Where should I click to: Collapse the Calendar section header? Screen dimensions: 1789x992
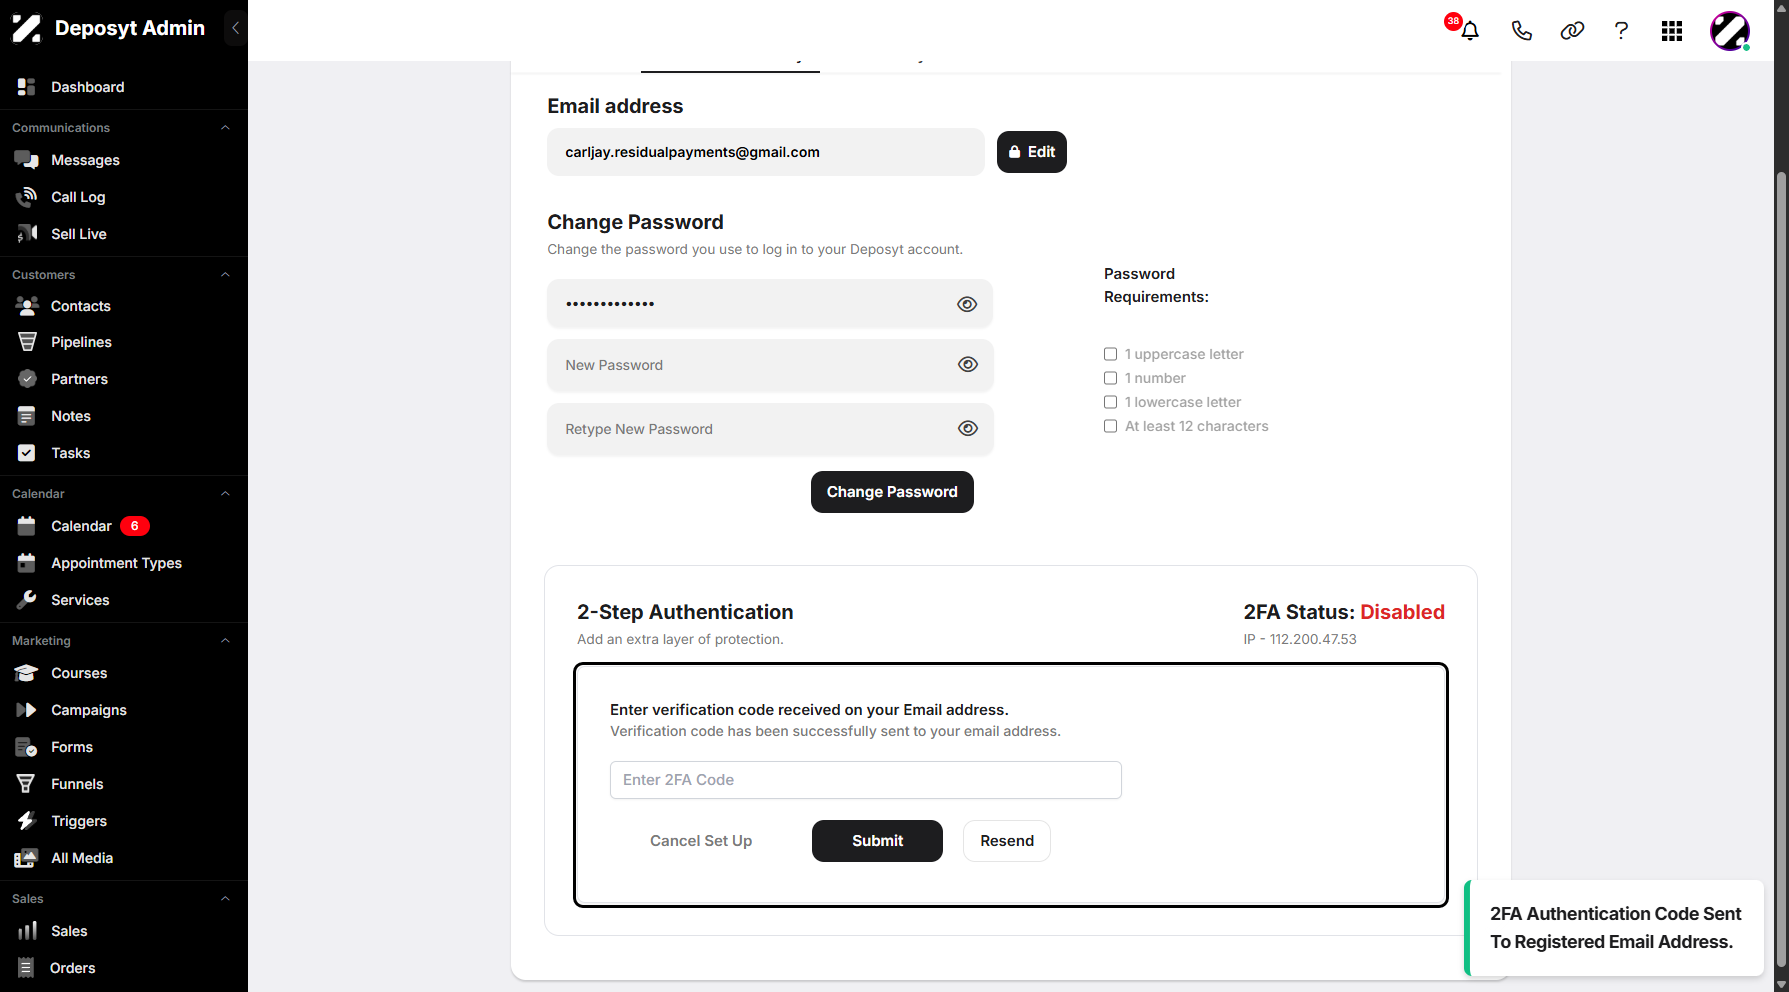point(225,494)
